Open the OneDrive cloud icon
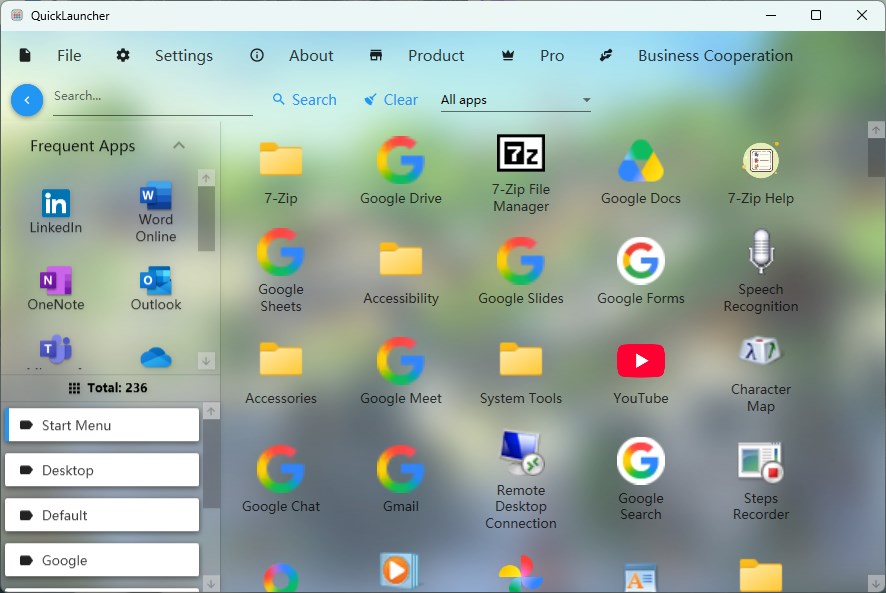Screen dimensions: 886x593 [x=155, y=358]
